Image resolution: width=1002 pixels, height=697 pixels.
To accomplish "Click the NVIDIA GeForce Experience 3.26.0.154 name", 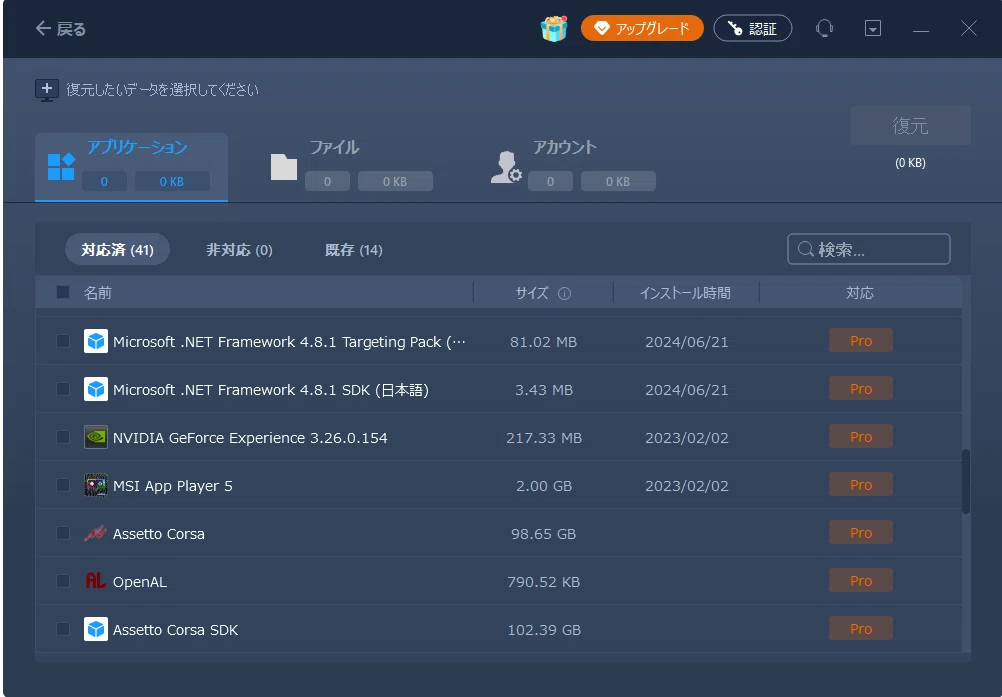I will click(250, 438).
